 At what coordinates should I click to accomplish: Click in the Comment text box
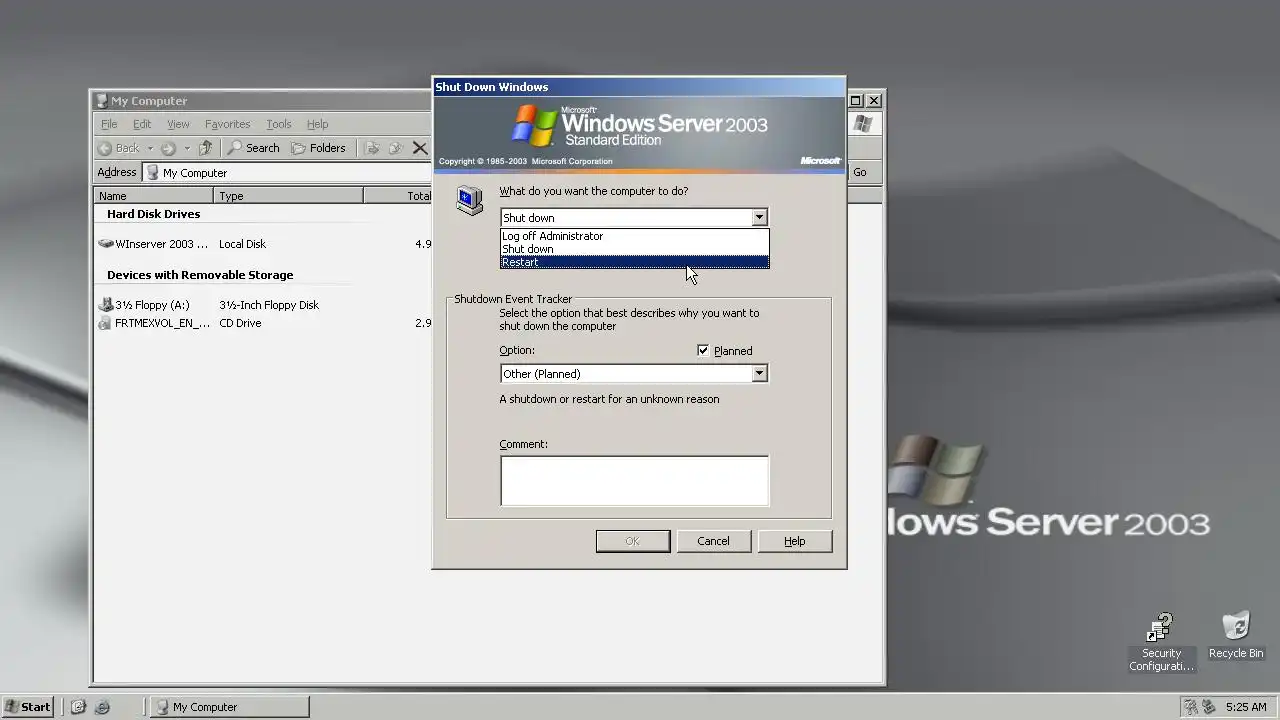tap(634, 481)
